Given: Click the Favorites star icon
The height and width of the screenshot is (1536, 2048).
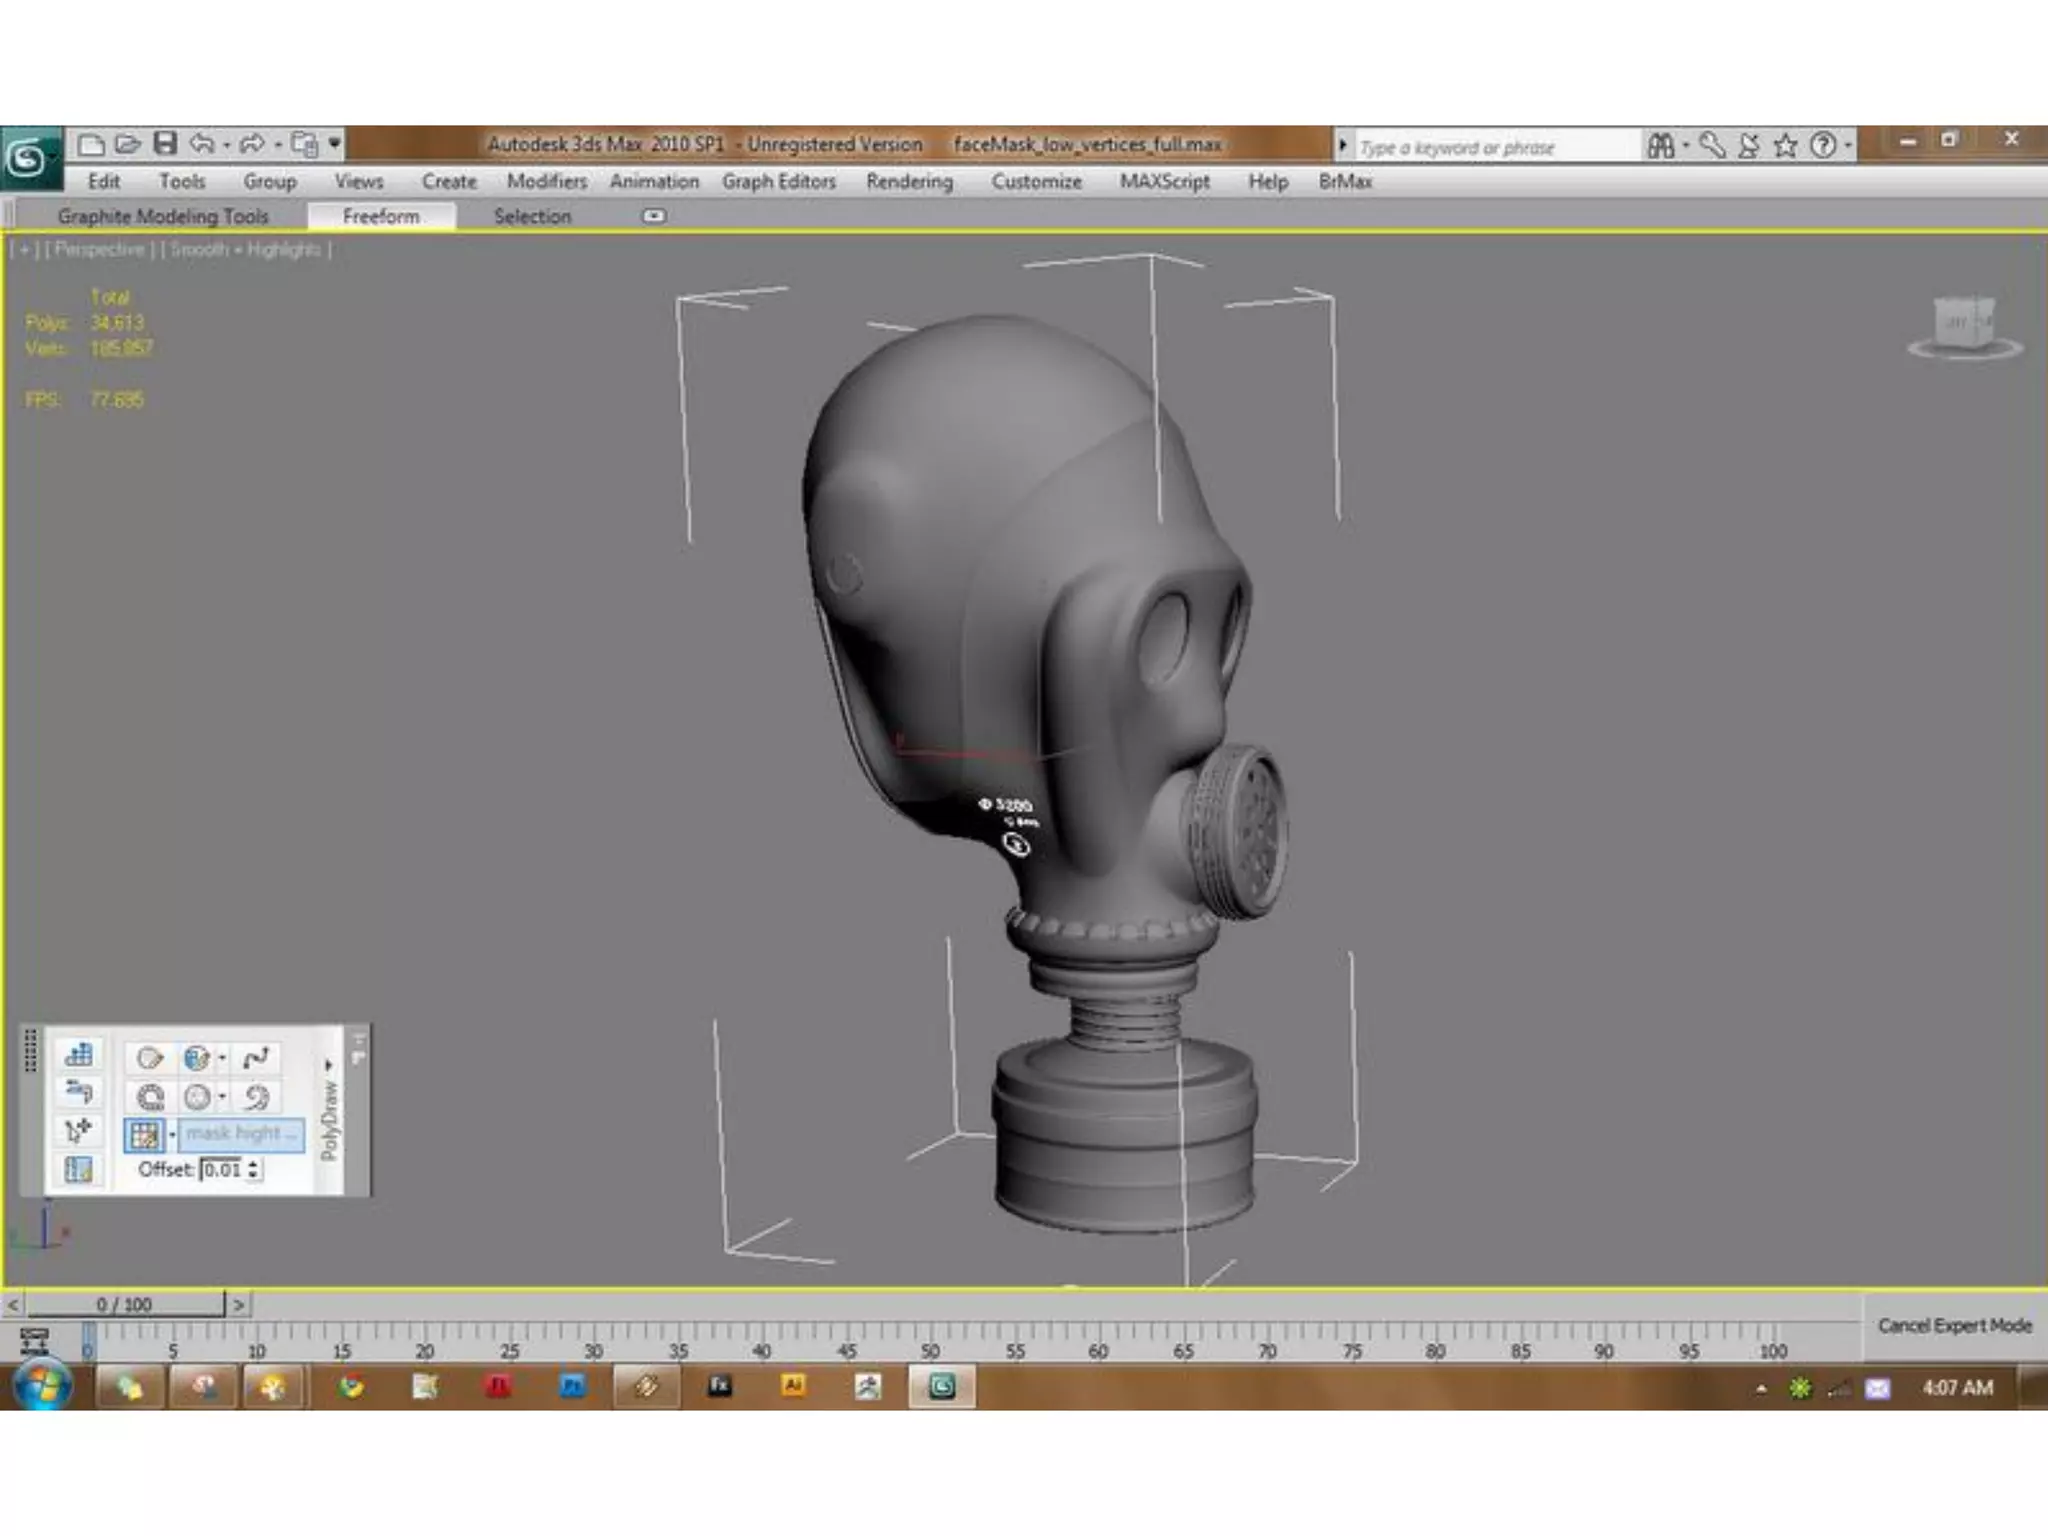Looking at the screenshot, I should click(1785, 147).
